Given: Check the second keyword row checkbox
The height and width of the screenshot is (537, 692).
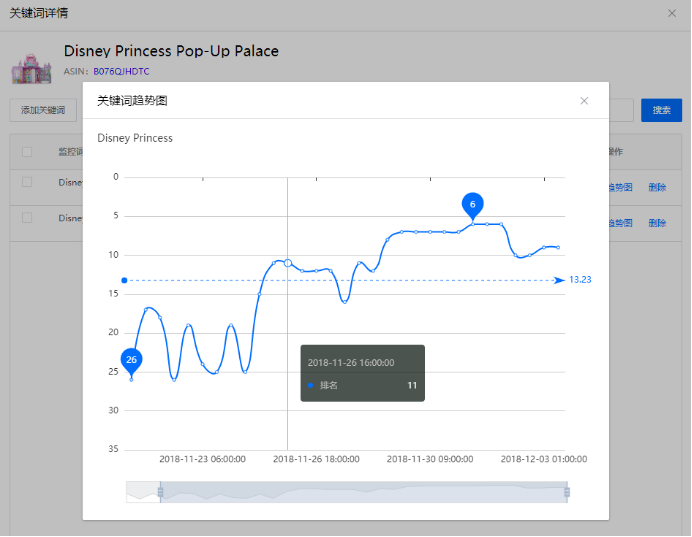Looking at the screenshot, I should tap(27, 218).
